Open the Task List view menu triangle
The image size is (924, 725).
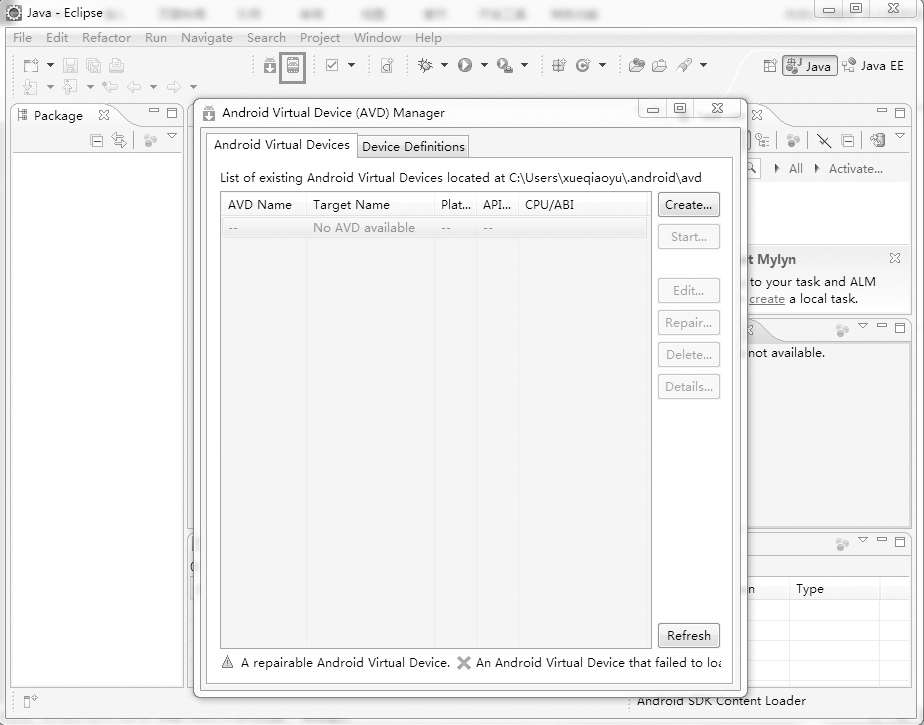click(900, 136)
